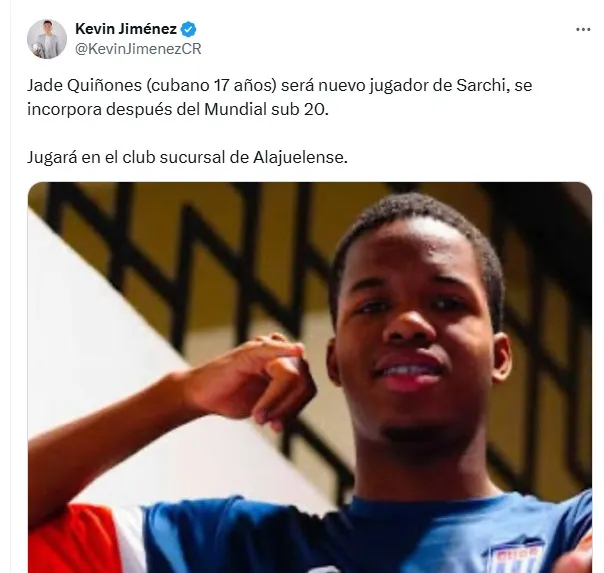Image resolution: width=604 pixels, height=573 pixels.
Task: Open the Kevin Jiménez display name link
Action: [x=126, y=29]
